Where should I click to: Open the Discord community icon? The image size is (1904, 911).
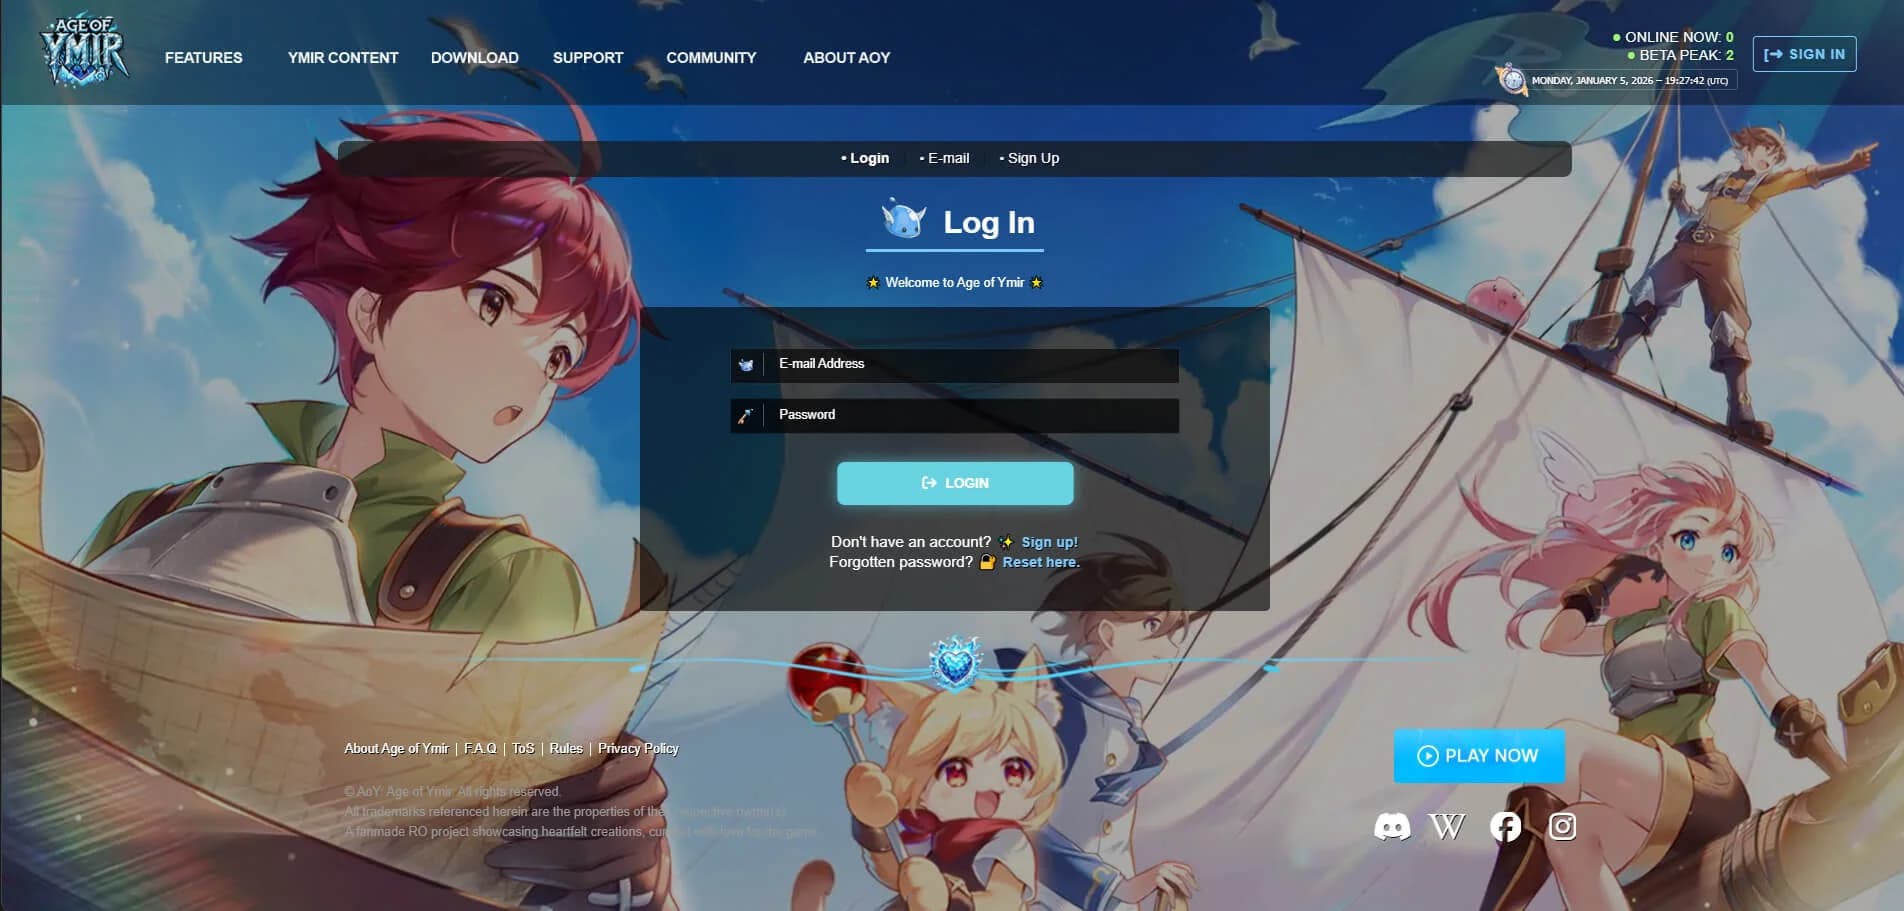click(x=1390, y=827)
